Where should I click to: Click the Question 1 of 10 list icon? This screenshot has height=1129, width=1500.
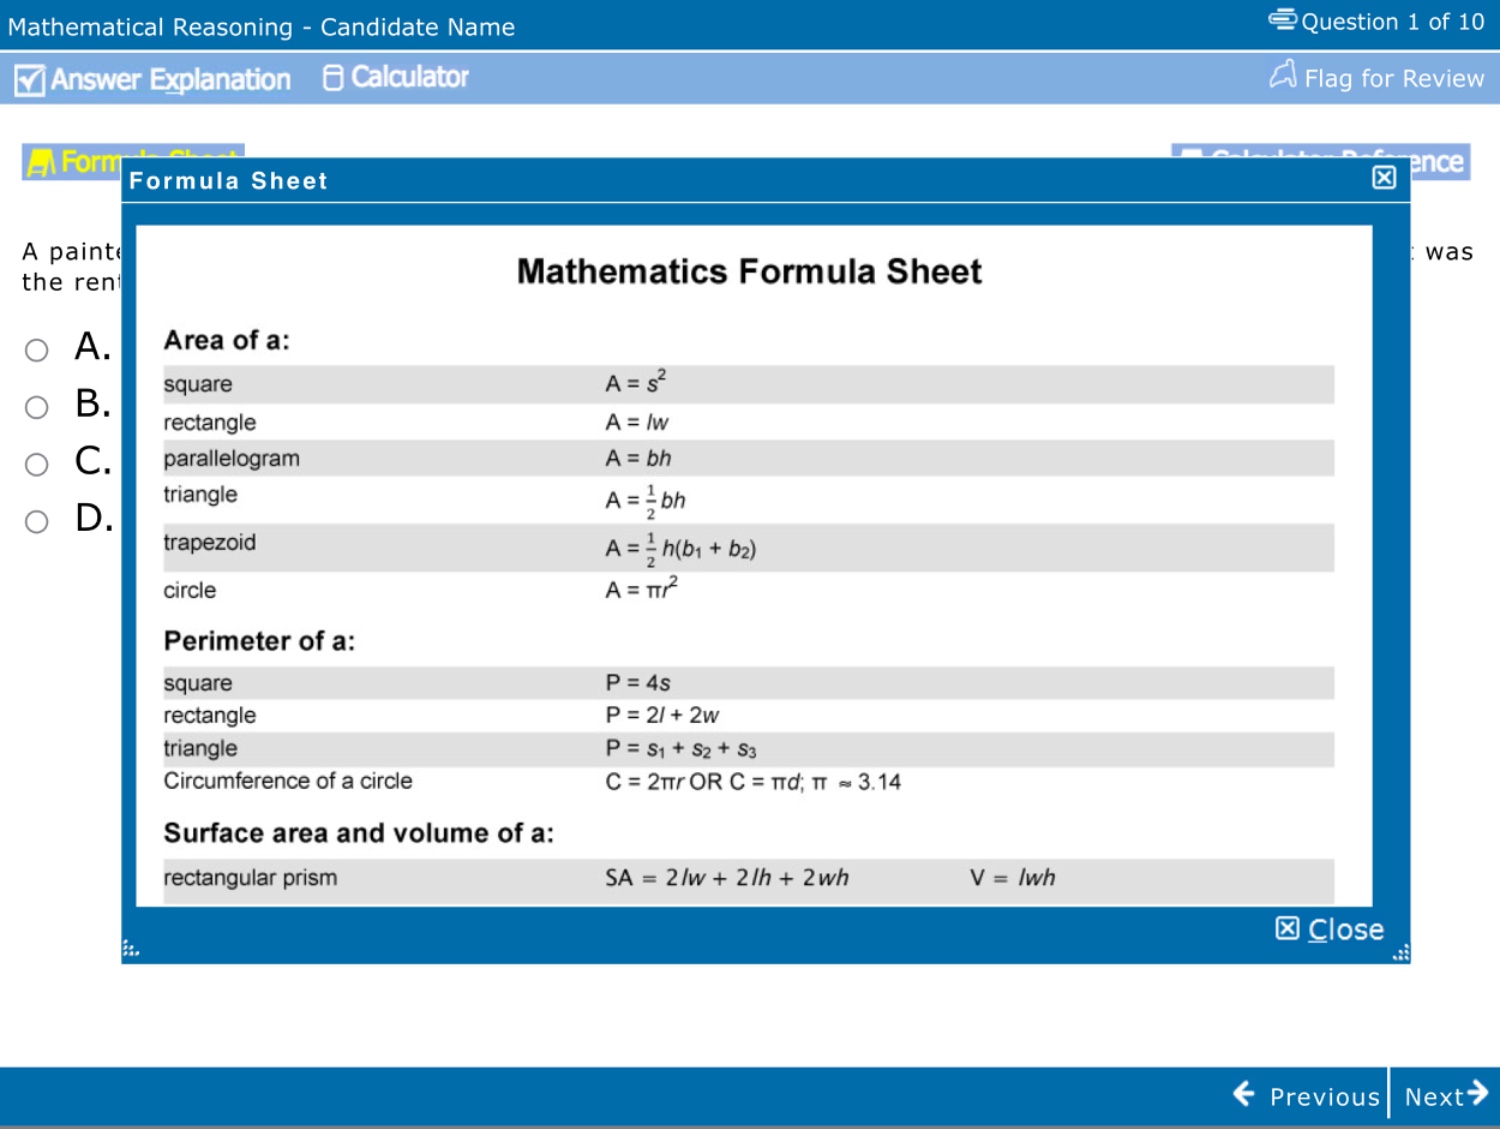click(1282, 19)
